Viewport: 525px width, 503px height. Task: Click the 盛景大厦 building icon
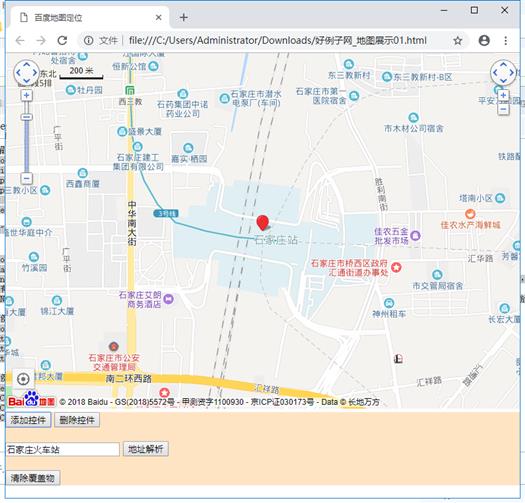[x=122, y=131]
